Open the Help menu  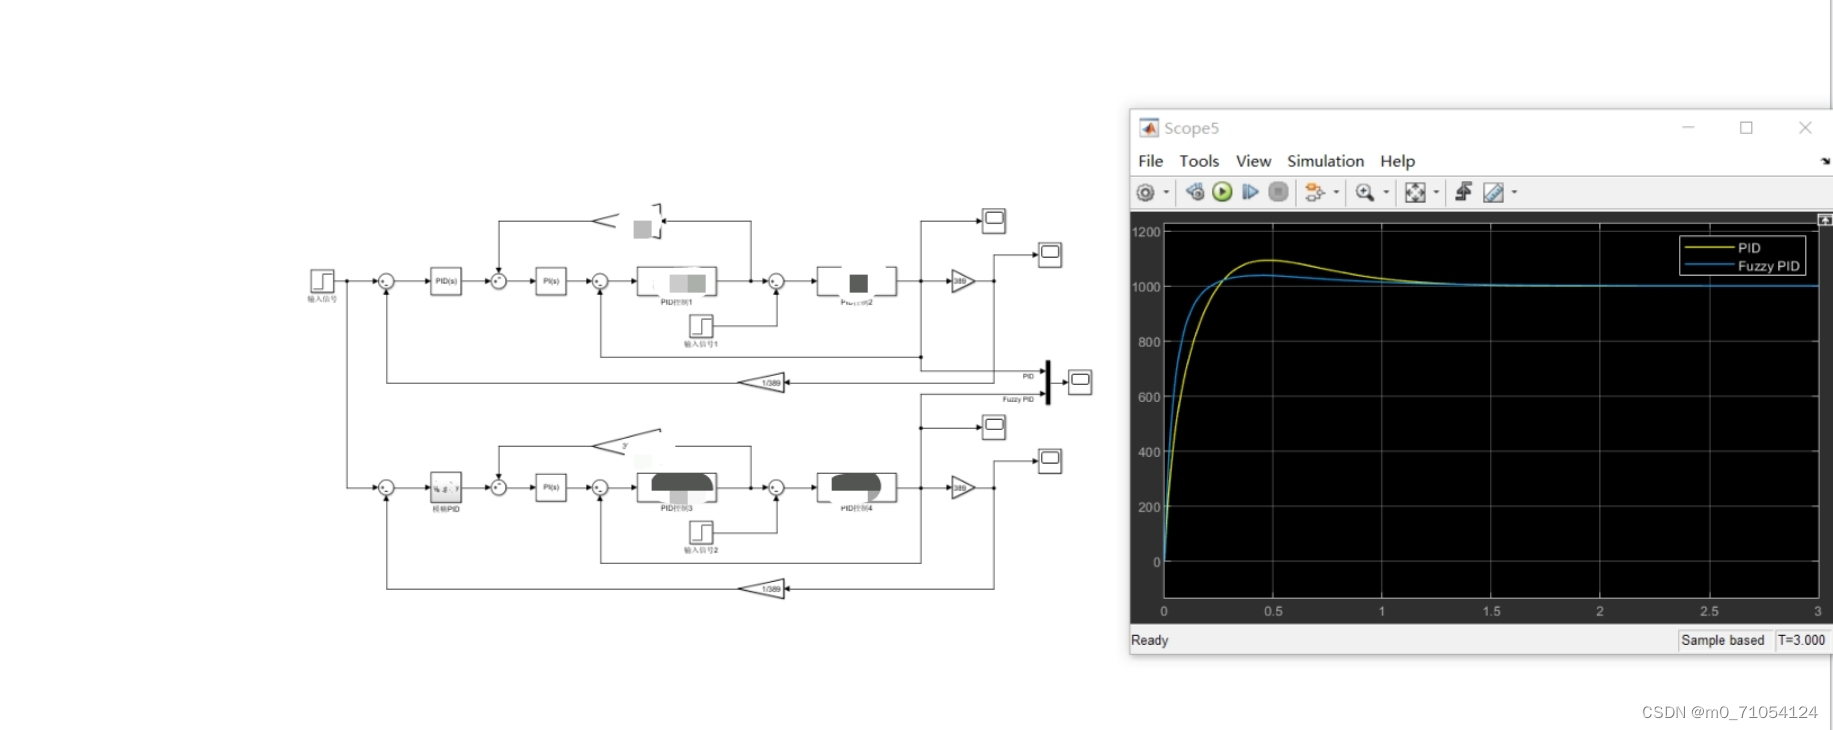[x=1397, y=161]
